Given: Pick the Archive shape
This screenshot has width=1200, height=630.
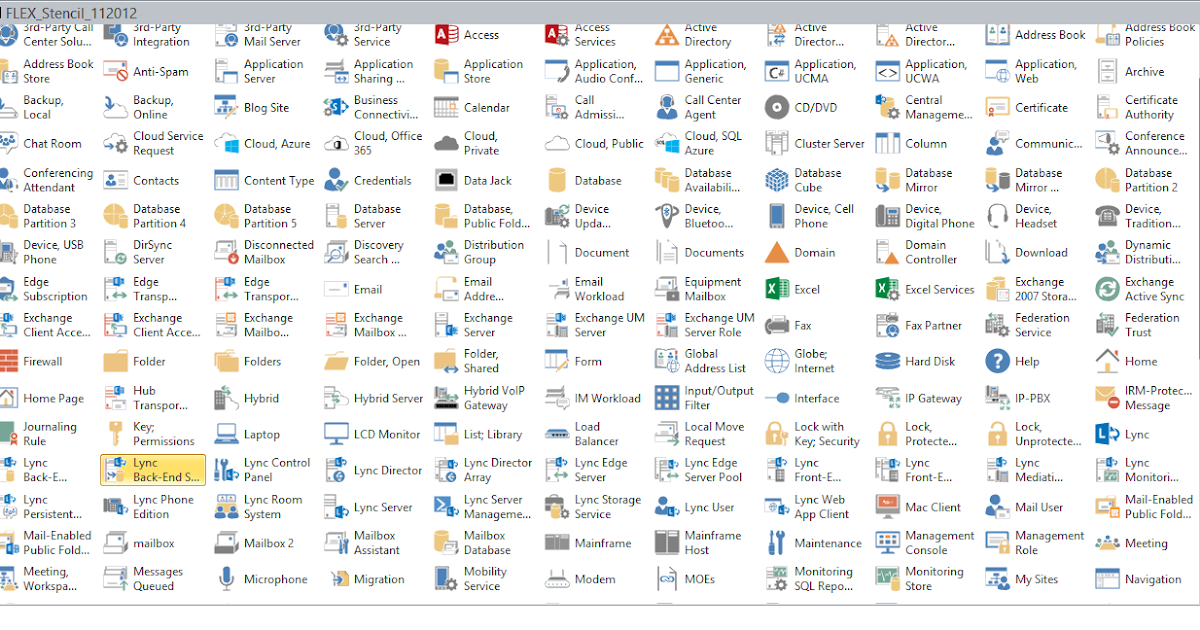Looking at the screenshot, I should [x=1131, y=71].
